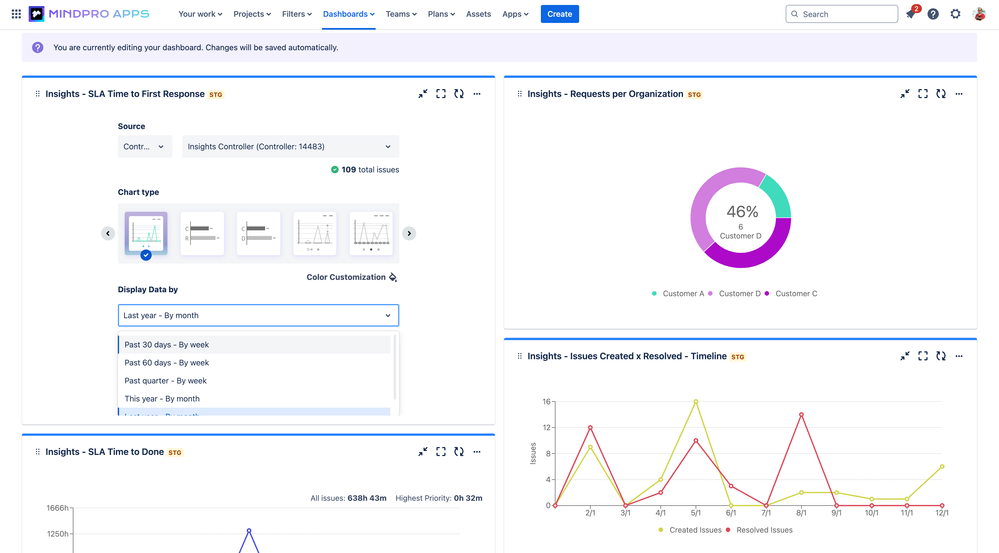Select Past quarter - By week option
The image size is (999, 553).
click(x=254, y=380)
